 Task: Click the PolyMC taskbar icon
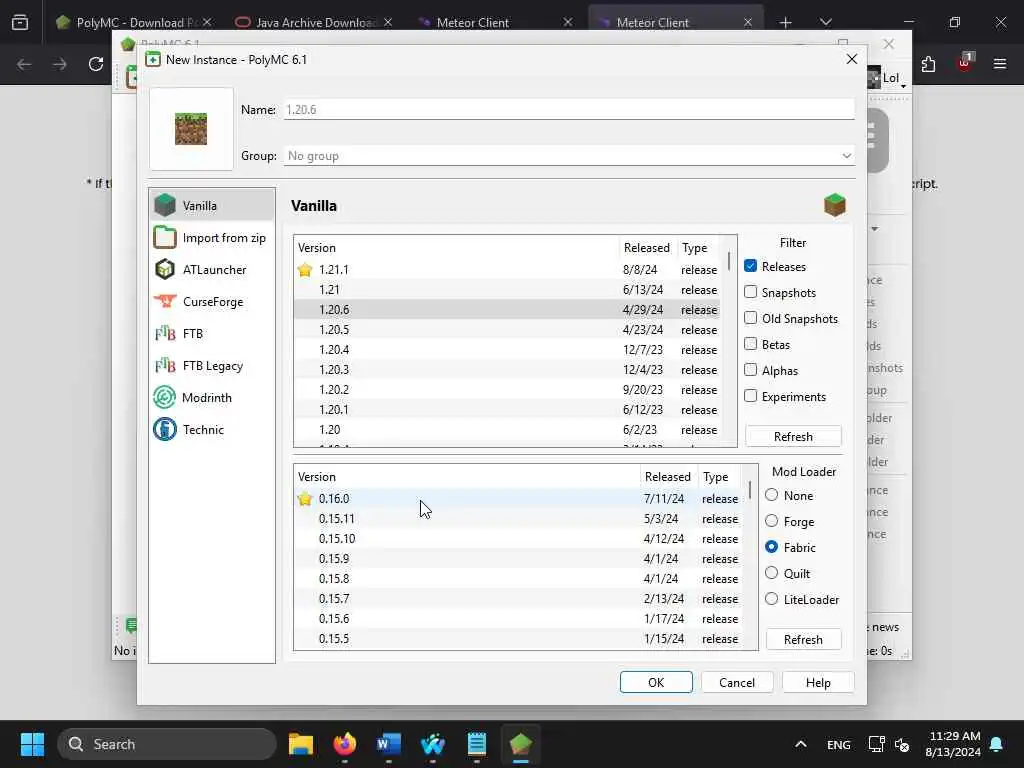(x=520, y=744)
